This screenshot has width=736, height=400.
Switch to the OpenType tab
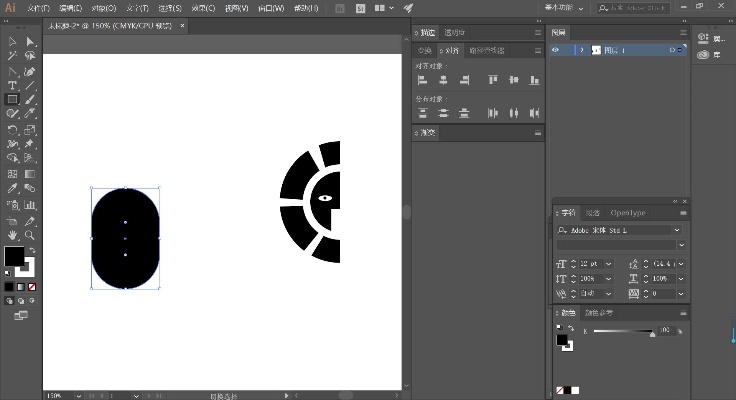point(628,213)
